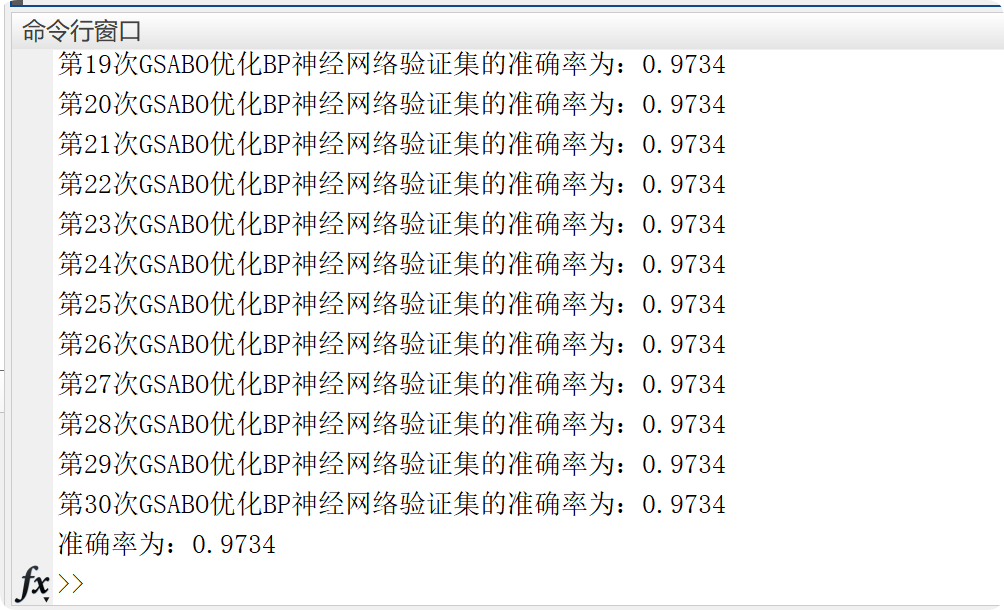The width and height of the screenshot is (1004, 610).
Task: Click the 第26次 GSABO output line
Action: [392, 344]
